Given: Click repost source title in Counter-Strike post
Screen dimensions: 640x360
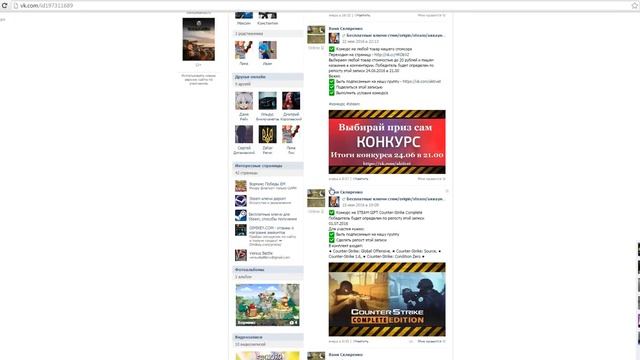Looking at the screenshot, I should (x=396, y=199).
